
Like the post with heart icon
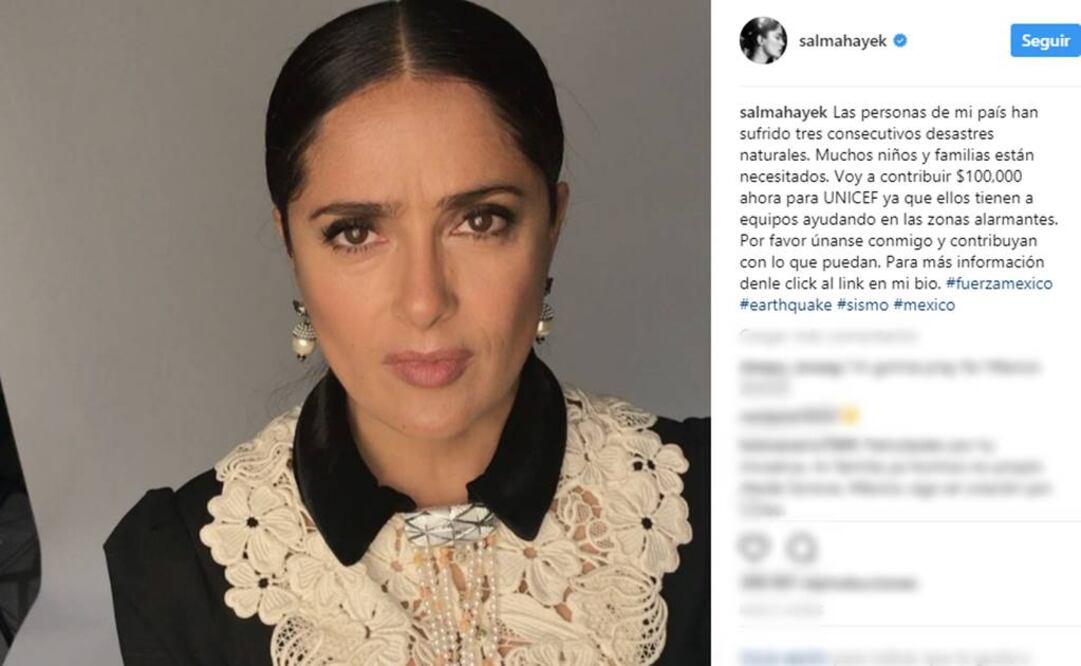pos(754,548)
